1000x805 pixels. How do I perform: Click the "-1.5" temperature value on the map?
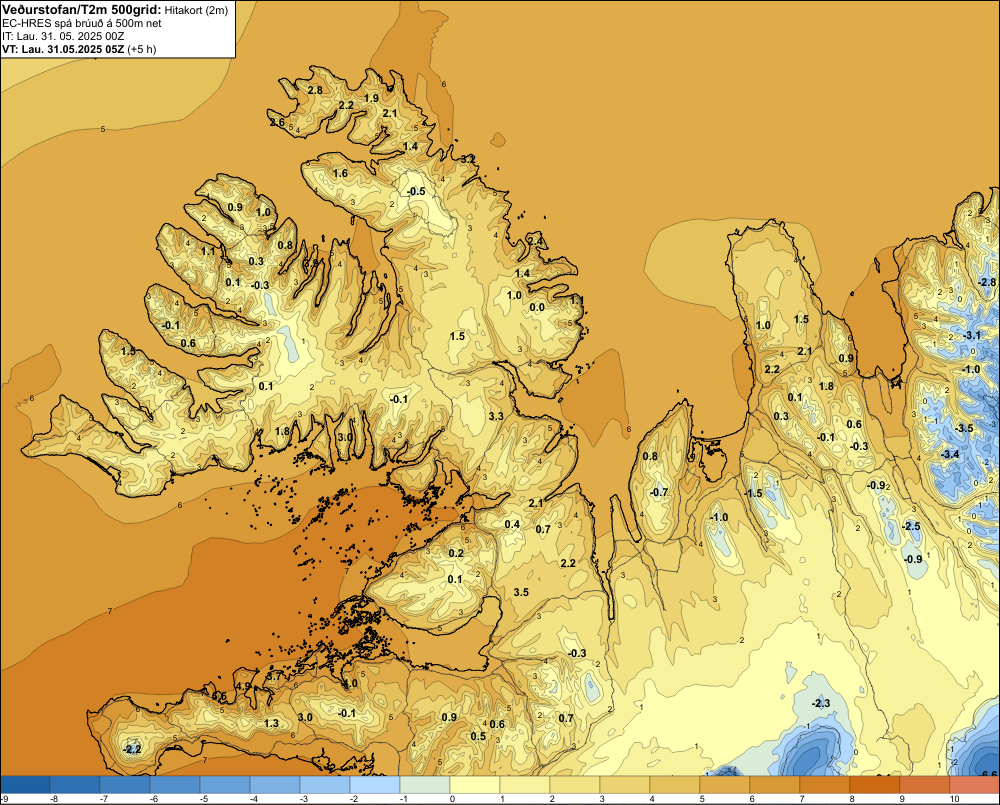coord(753,494)
